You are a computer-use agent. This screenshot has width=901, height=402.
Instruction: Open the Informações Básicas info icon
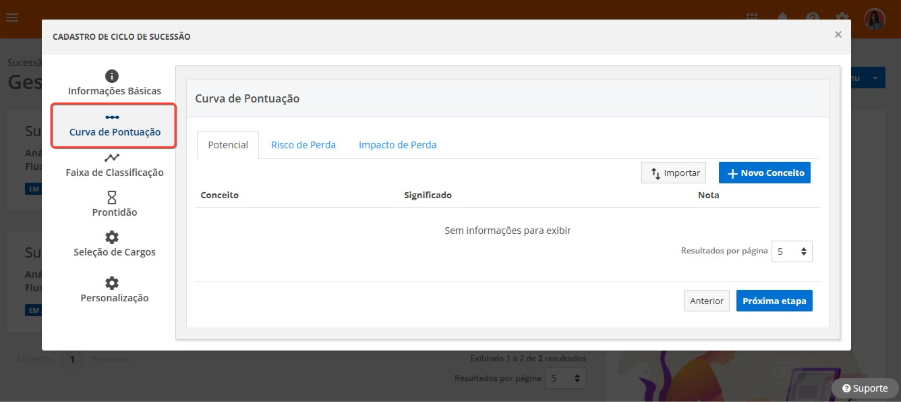click(x=112, y=76)
